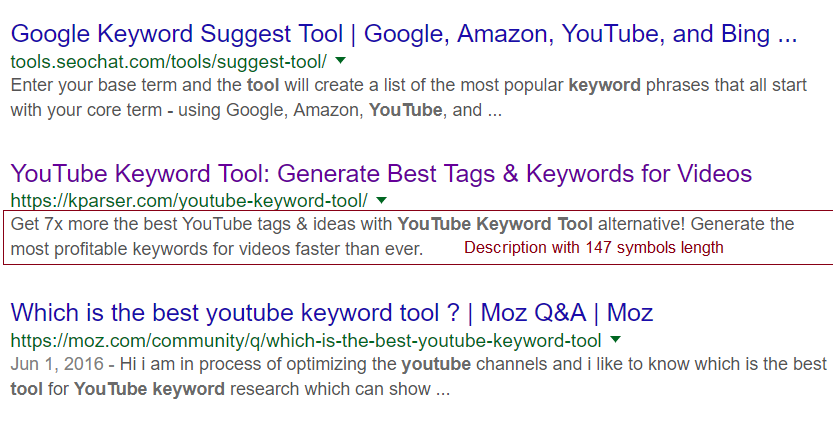Open the Google Keyword Suggest Tool result
833x424 pixels.
point(404,33)
